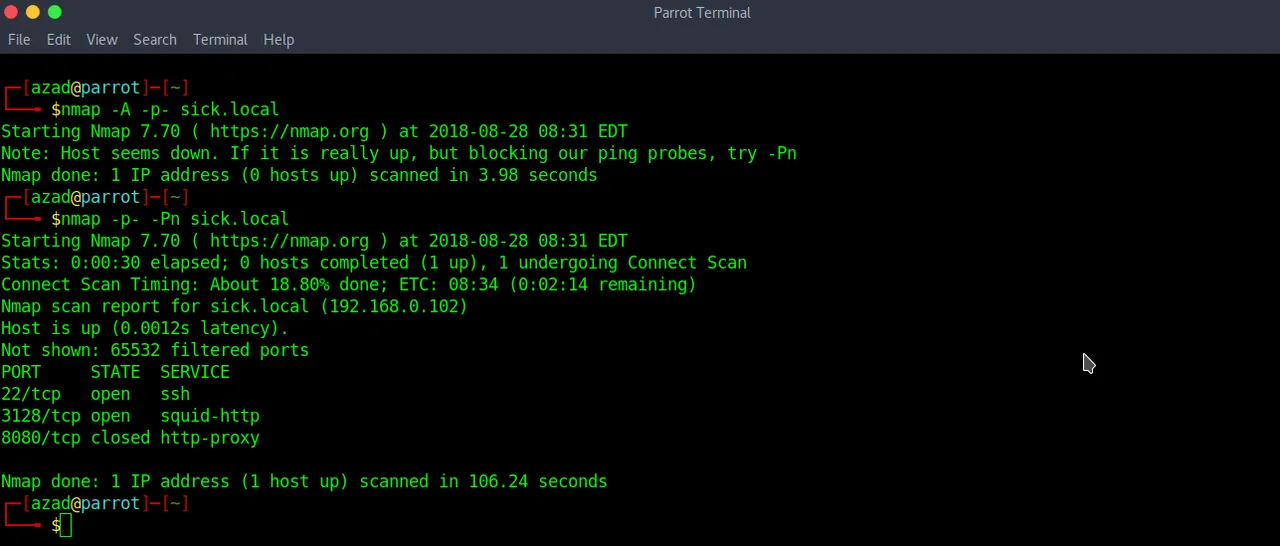The width and height of the screenshot is (1280, 546).
Task: Minimize the window using the yellow button
Action: coord(33,12)
